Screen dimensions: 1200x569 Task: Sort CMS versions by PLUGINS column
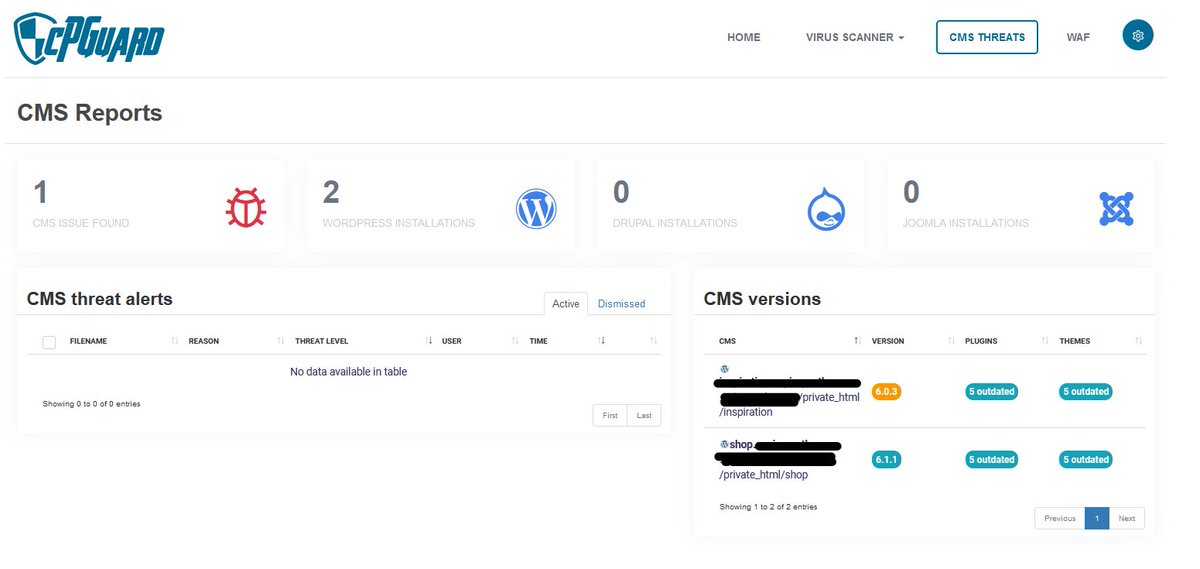point(981,341)
